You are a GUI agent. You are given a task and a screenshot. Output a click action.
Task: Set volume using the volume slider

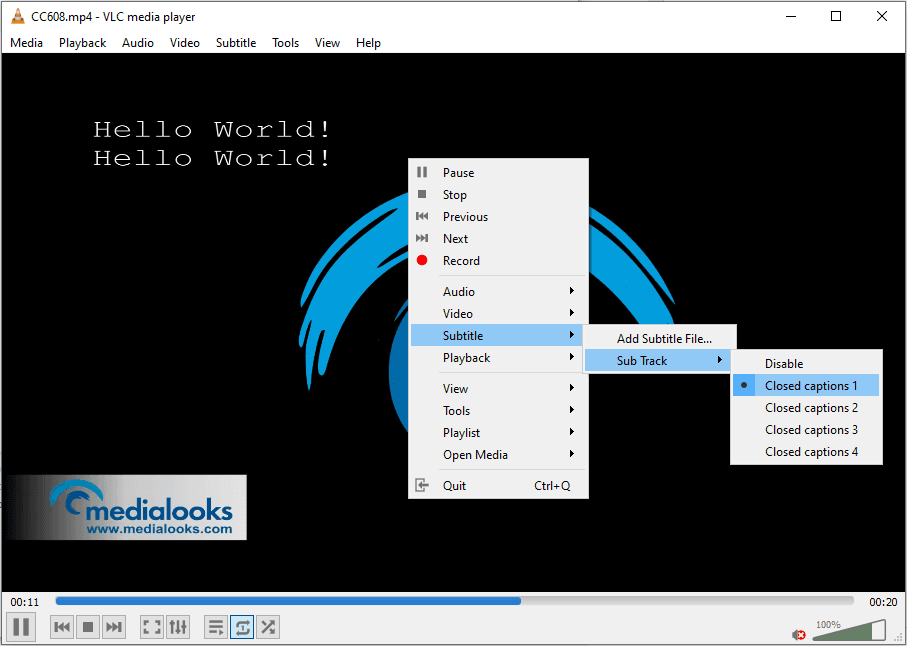pos(849,630)
